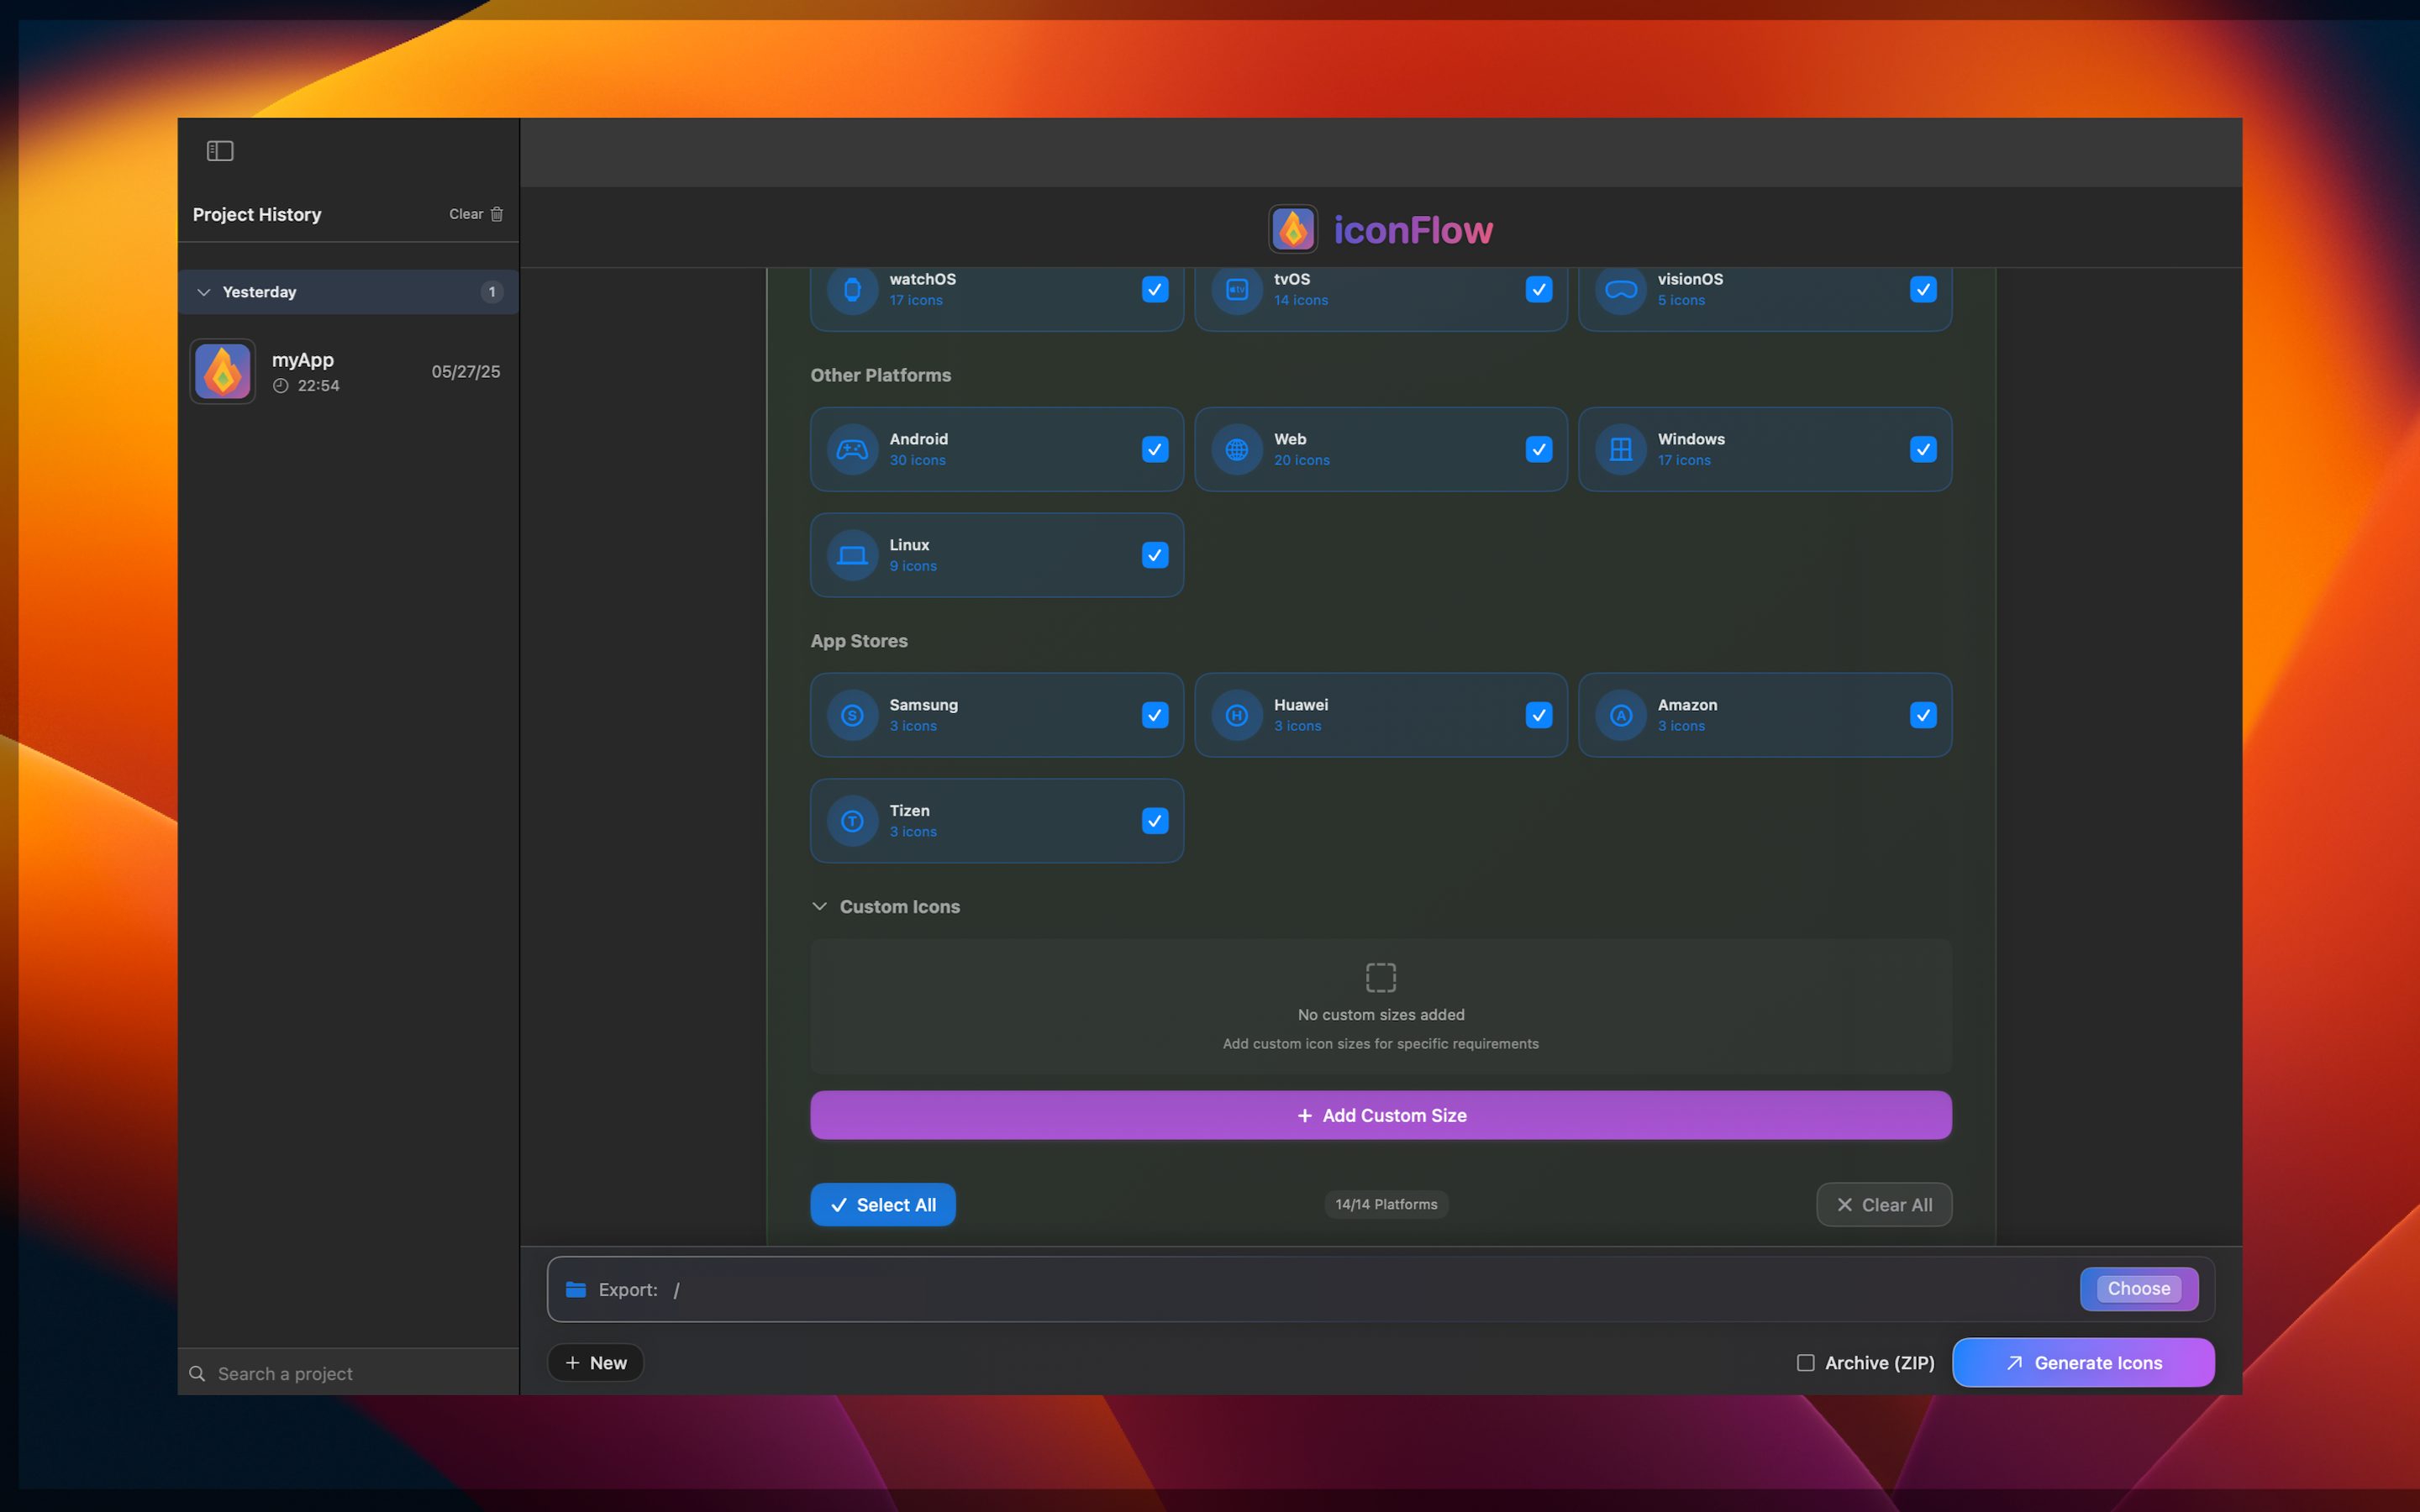Click the visionOS headset icon
This screenshot has width=2420, height=1512.
pos(1620,290)
